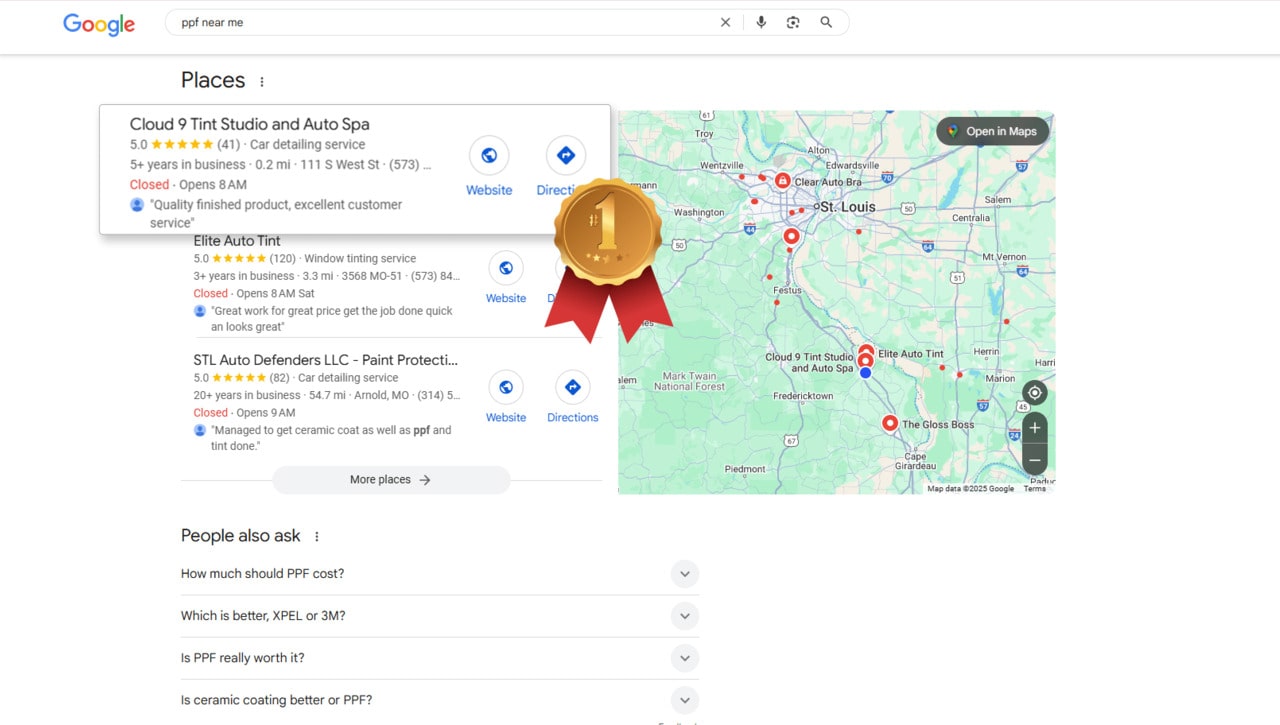Open Places section three-dot menu
The height and width of the screenshot is (725, 1280).
point(262,82)
